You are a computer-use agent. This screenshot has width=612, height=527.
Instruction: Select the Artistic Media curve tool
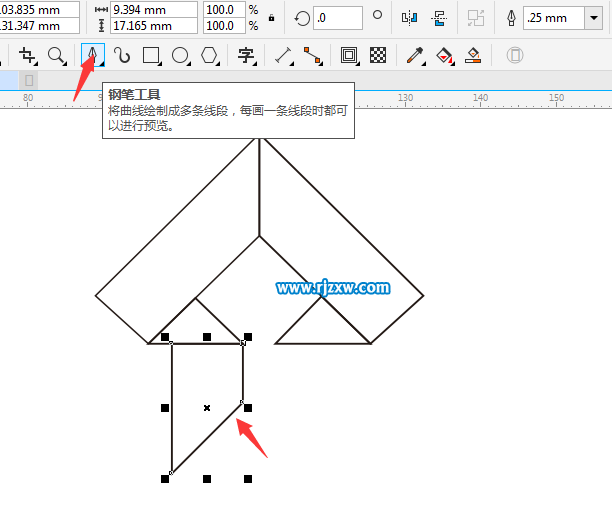pyautogui.click(x=122, y=55)
